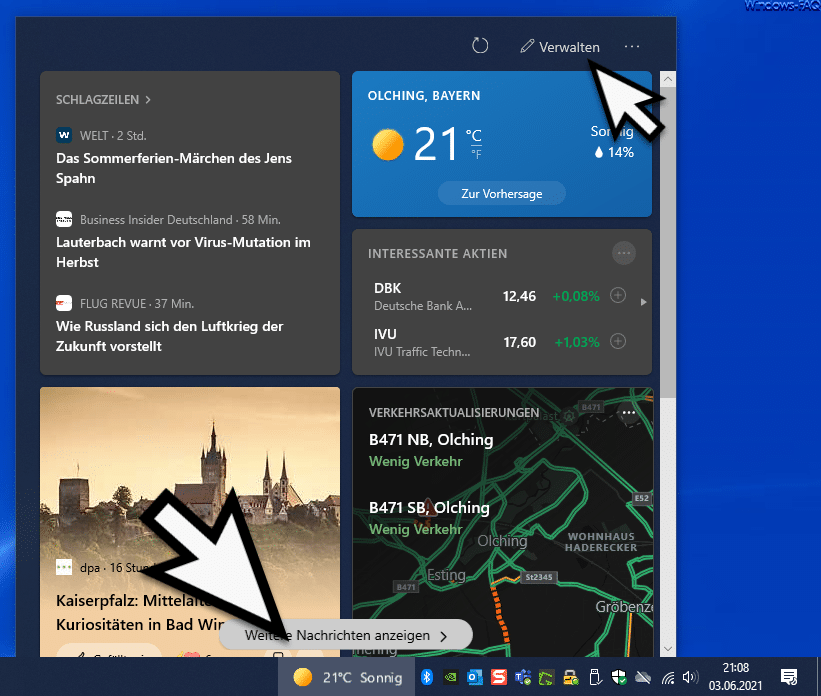Image resolution: width=821 pixels, height=696 pixels.
Task: Add DBK stock to watchlist
Action: 618,295
